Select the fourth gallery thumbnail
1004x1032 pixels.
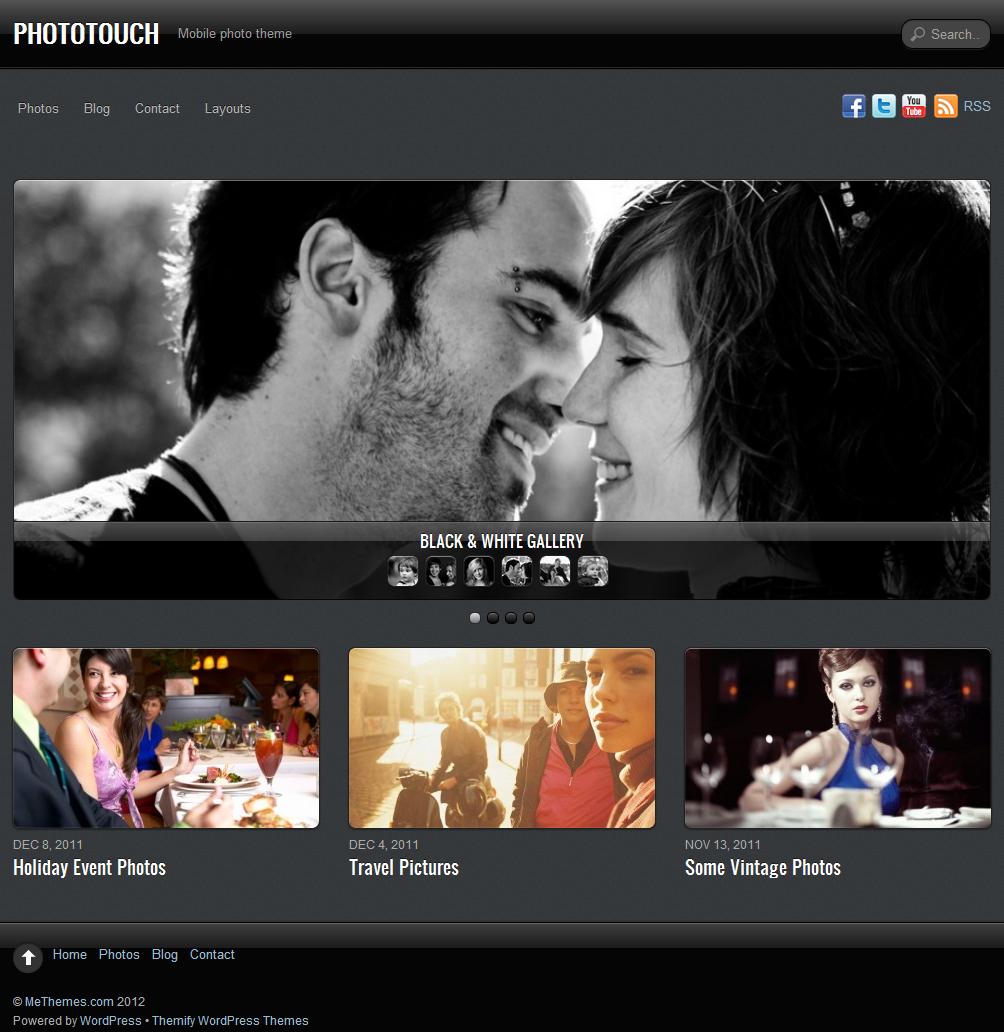point(517,571)
